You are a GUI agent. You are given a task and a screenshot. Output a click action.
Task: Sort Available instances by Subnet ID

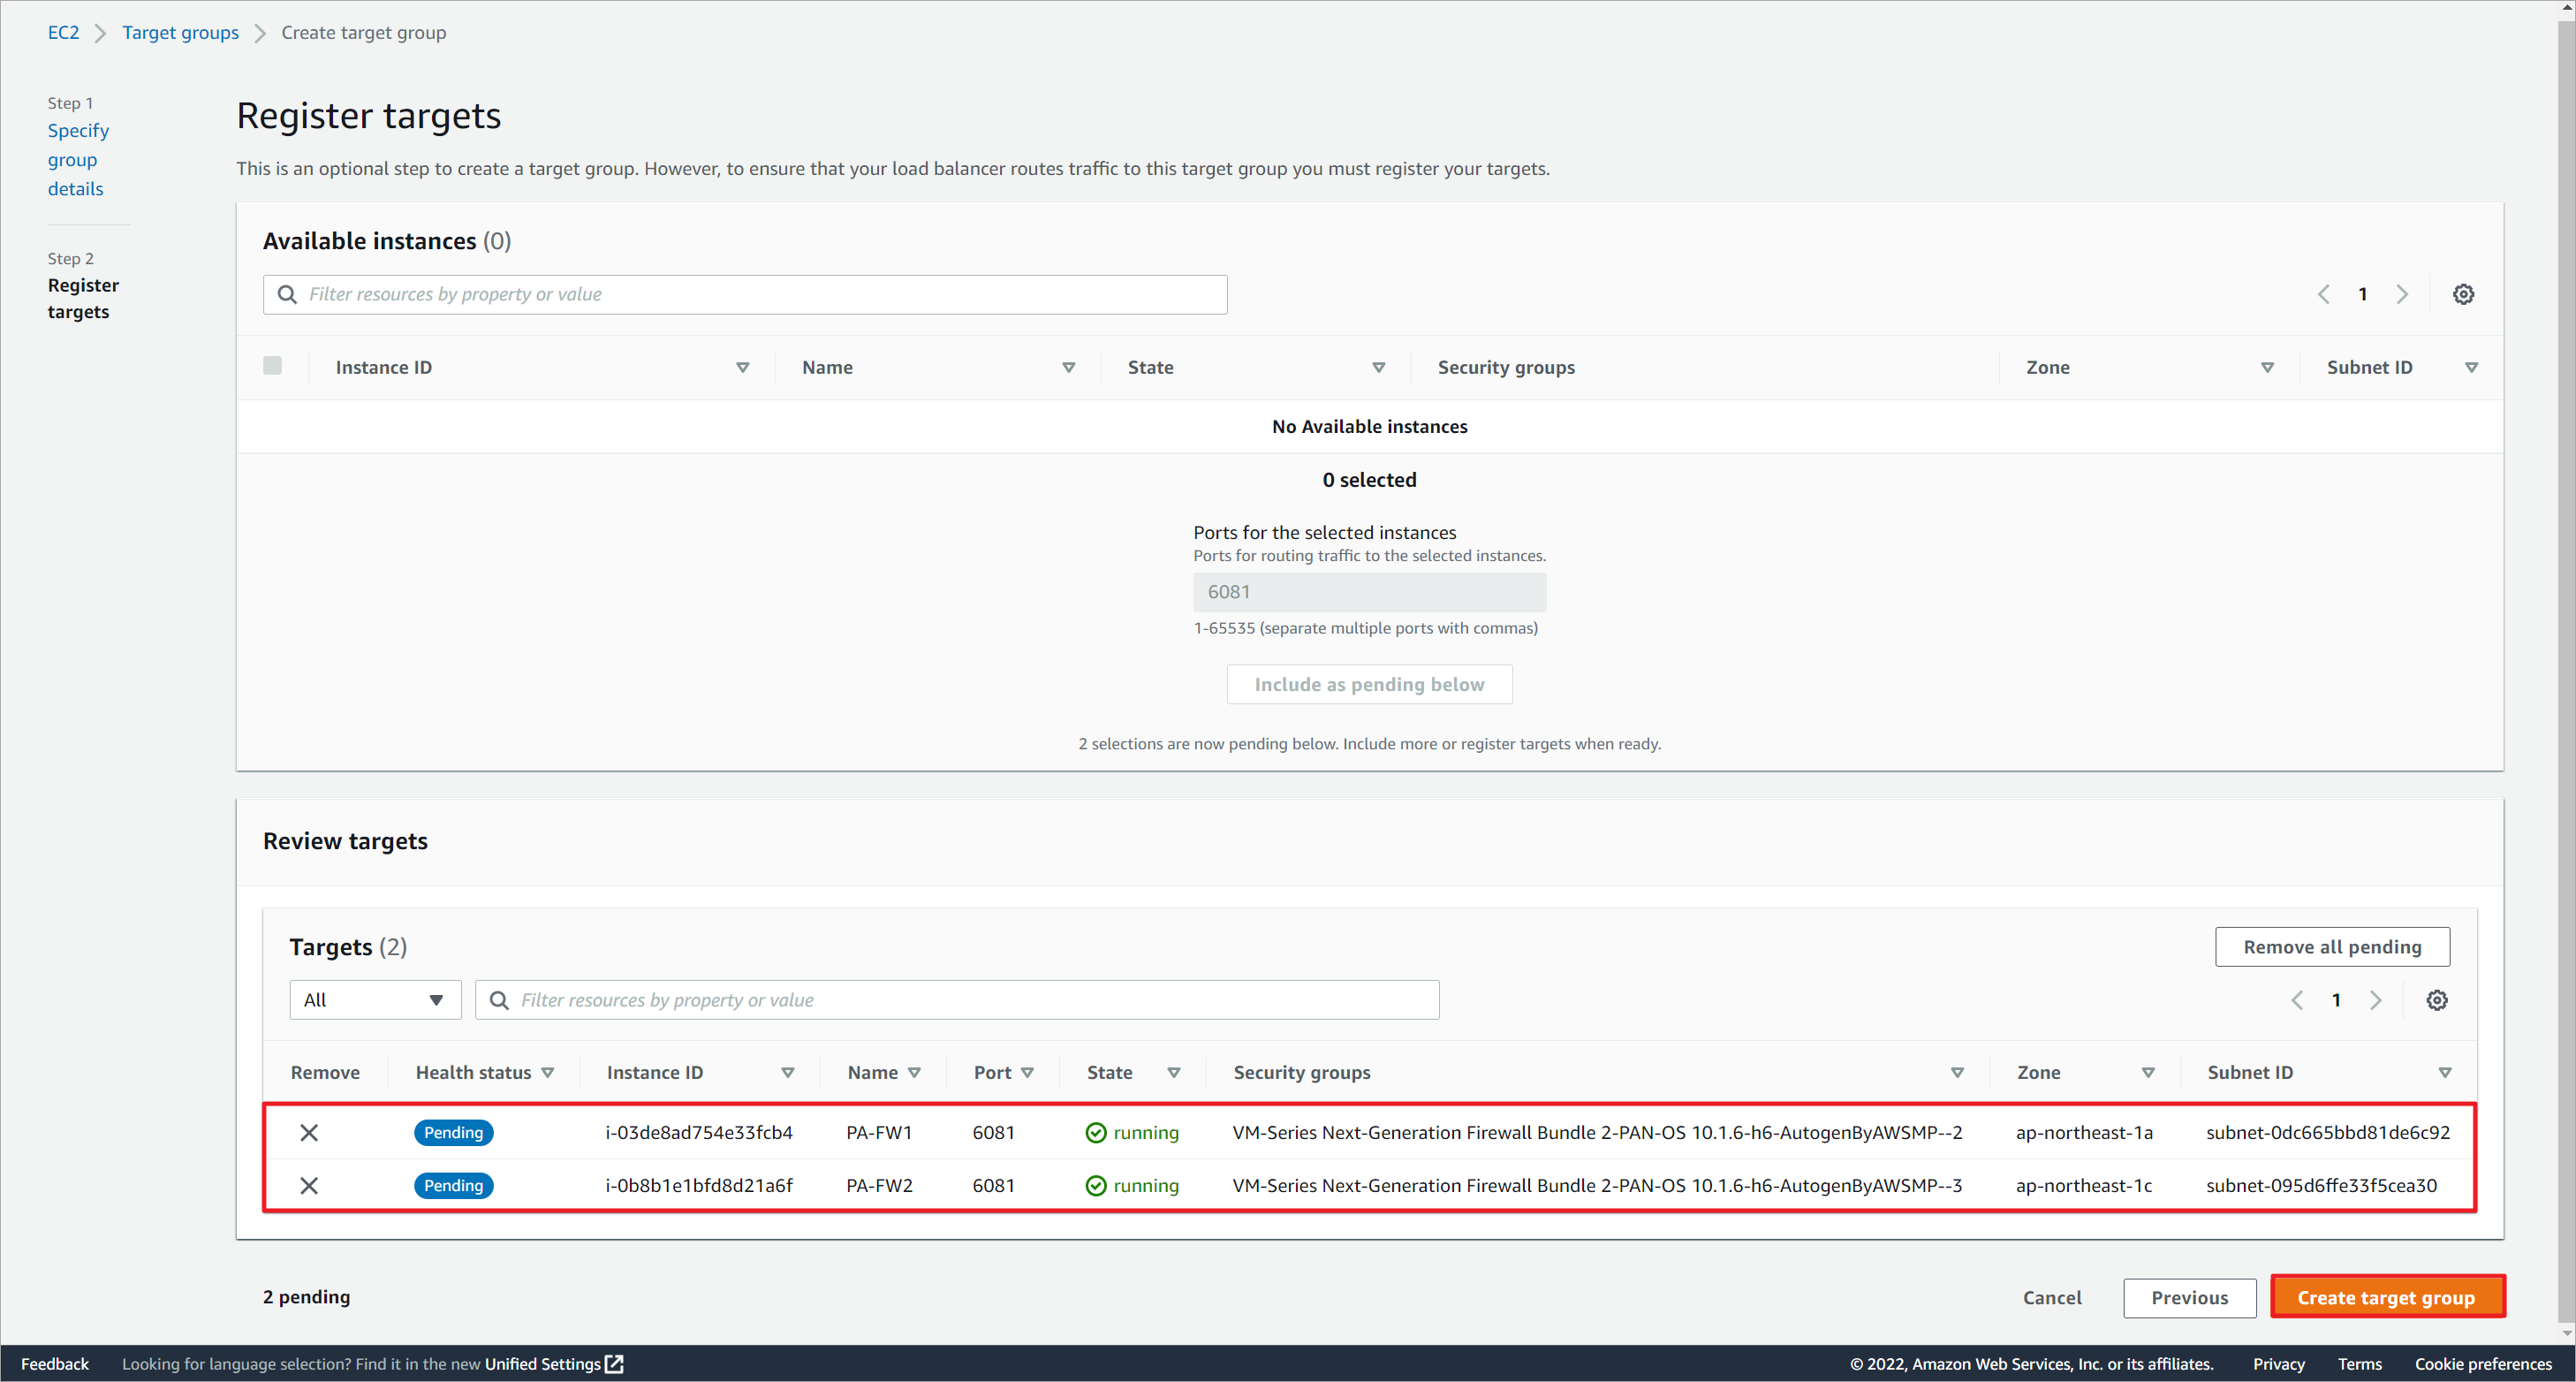coord(2471,367)
